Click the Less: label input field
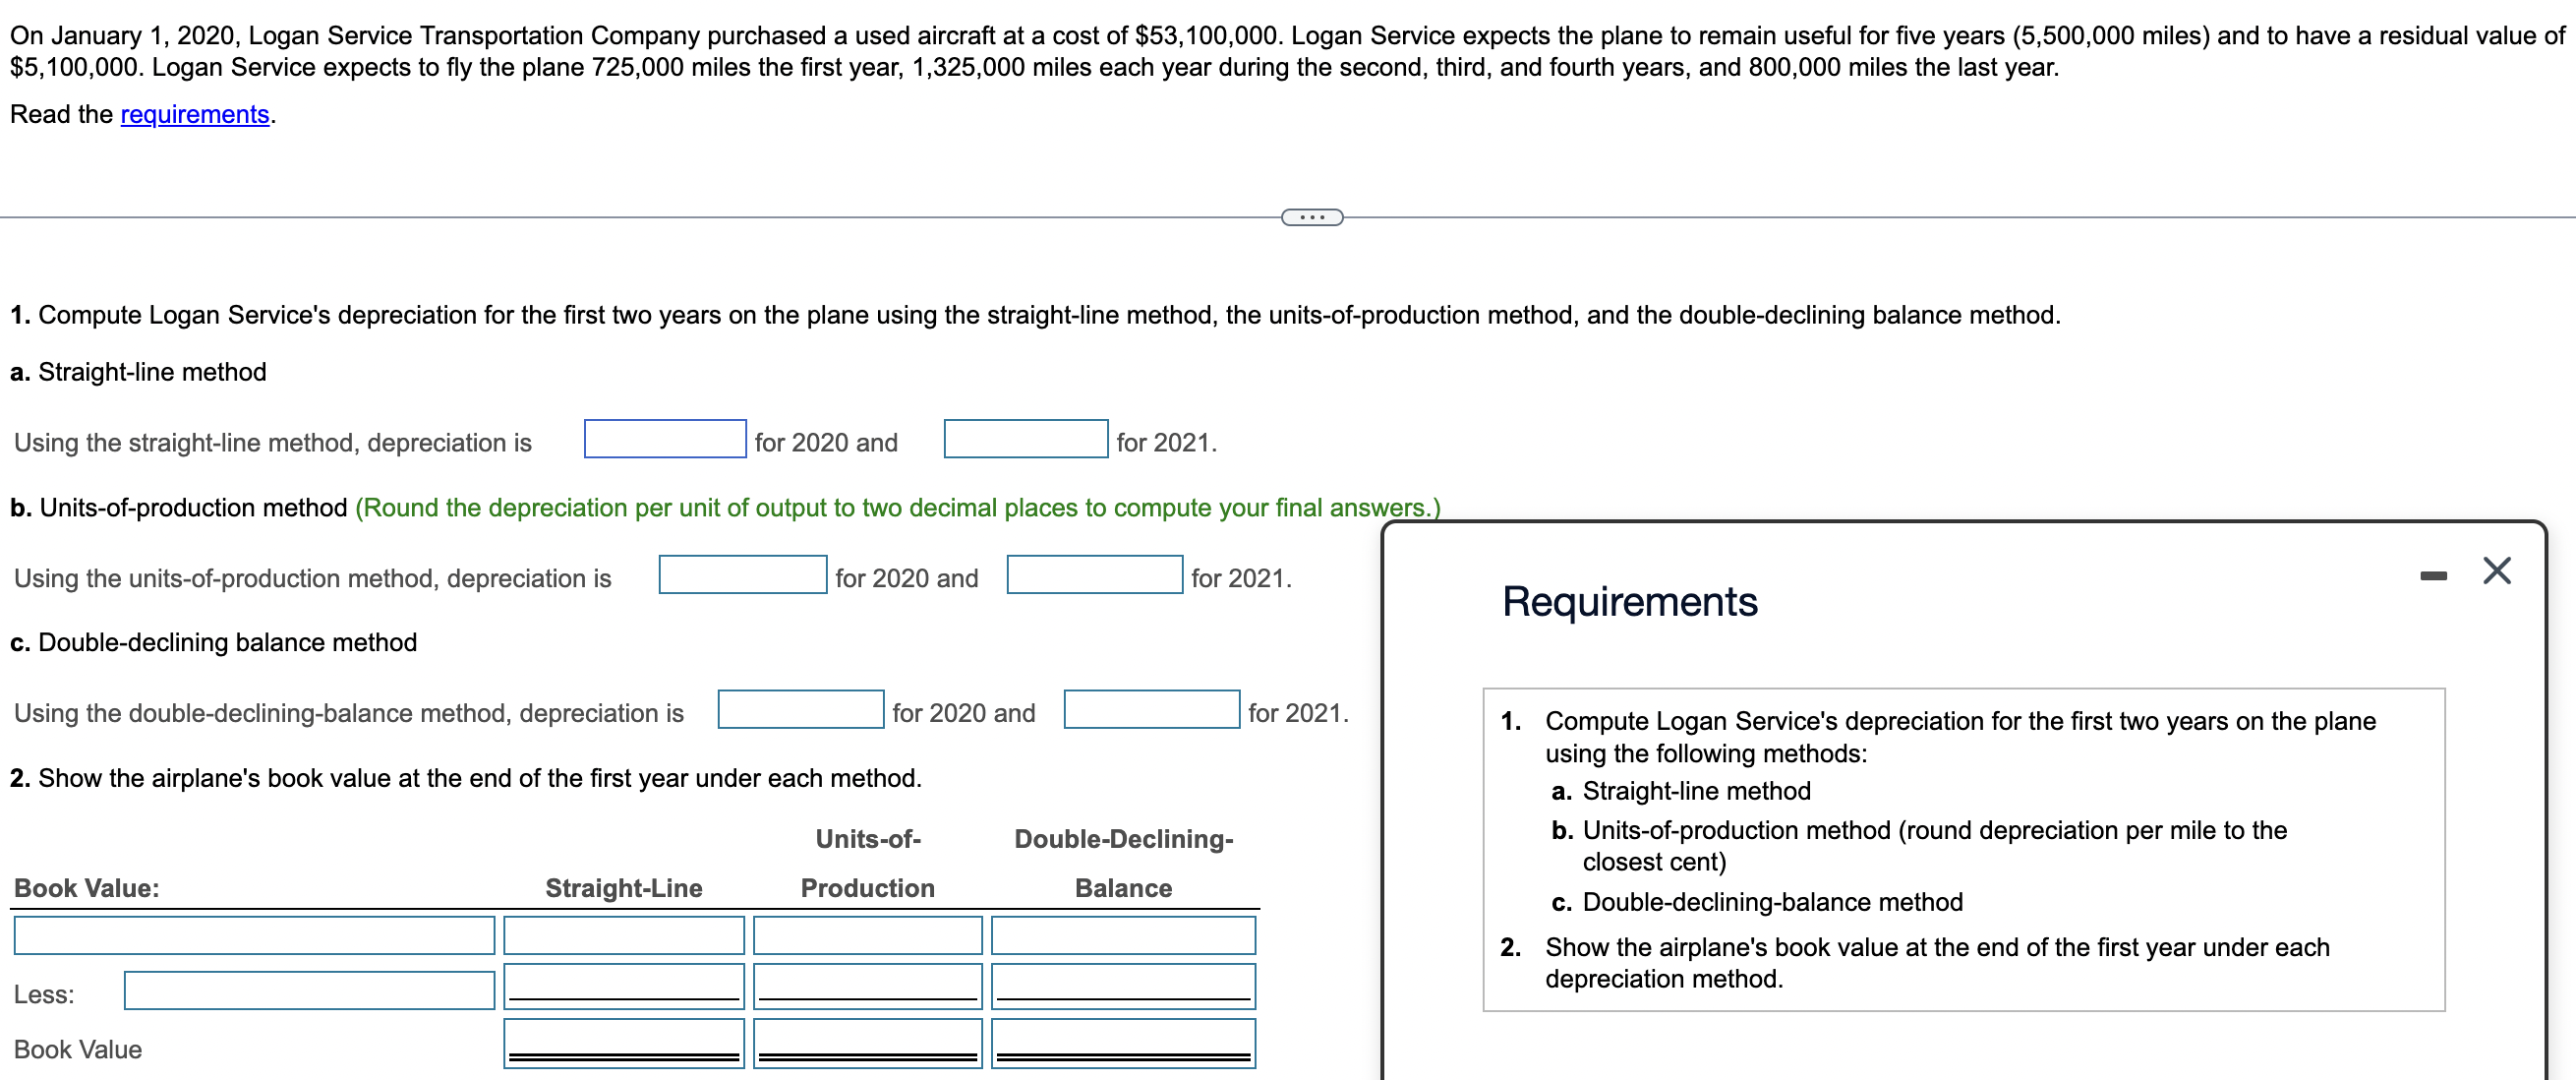2576x1080 pixels. pos(309,991)
